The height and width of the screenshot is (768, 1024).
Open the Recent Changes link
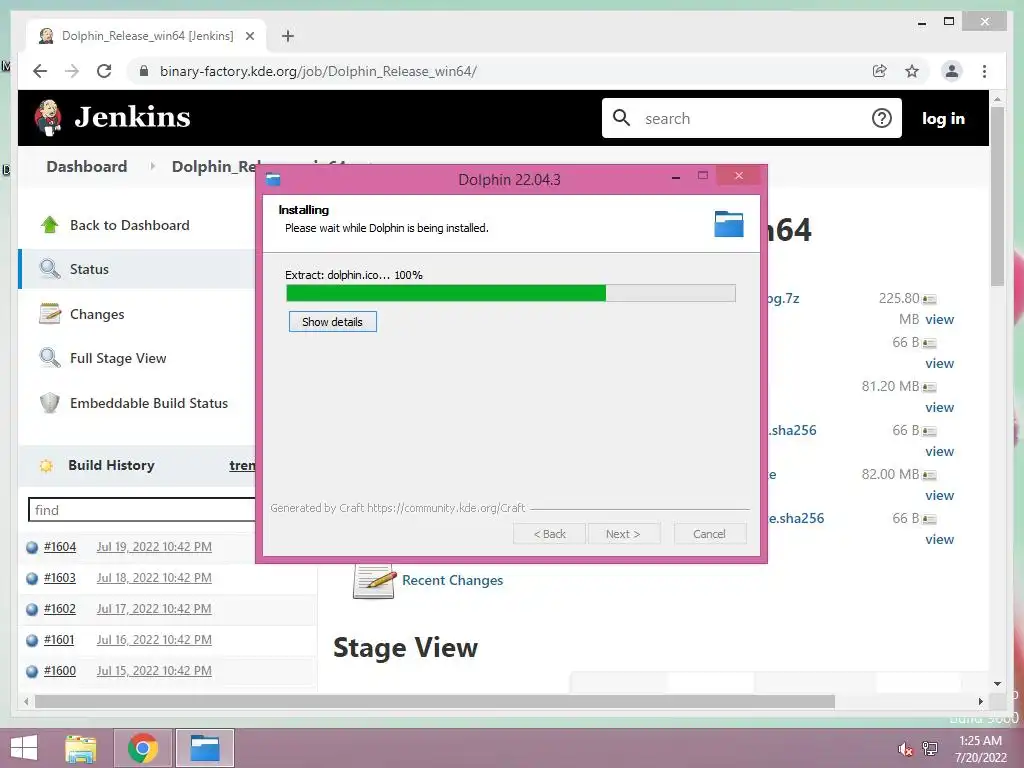[453, 580]
